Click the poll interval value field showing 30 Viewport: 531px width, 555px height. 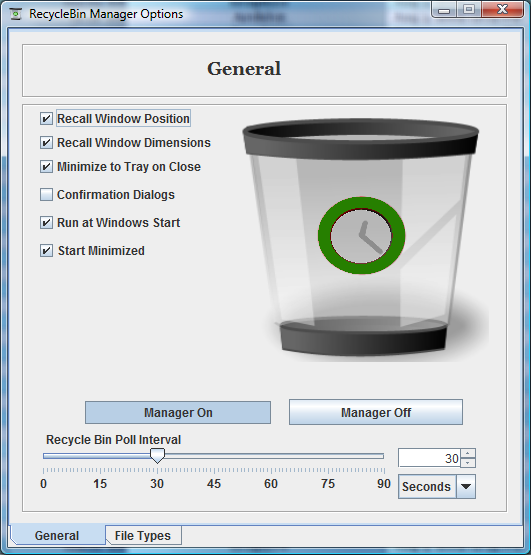429,458
